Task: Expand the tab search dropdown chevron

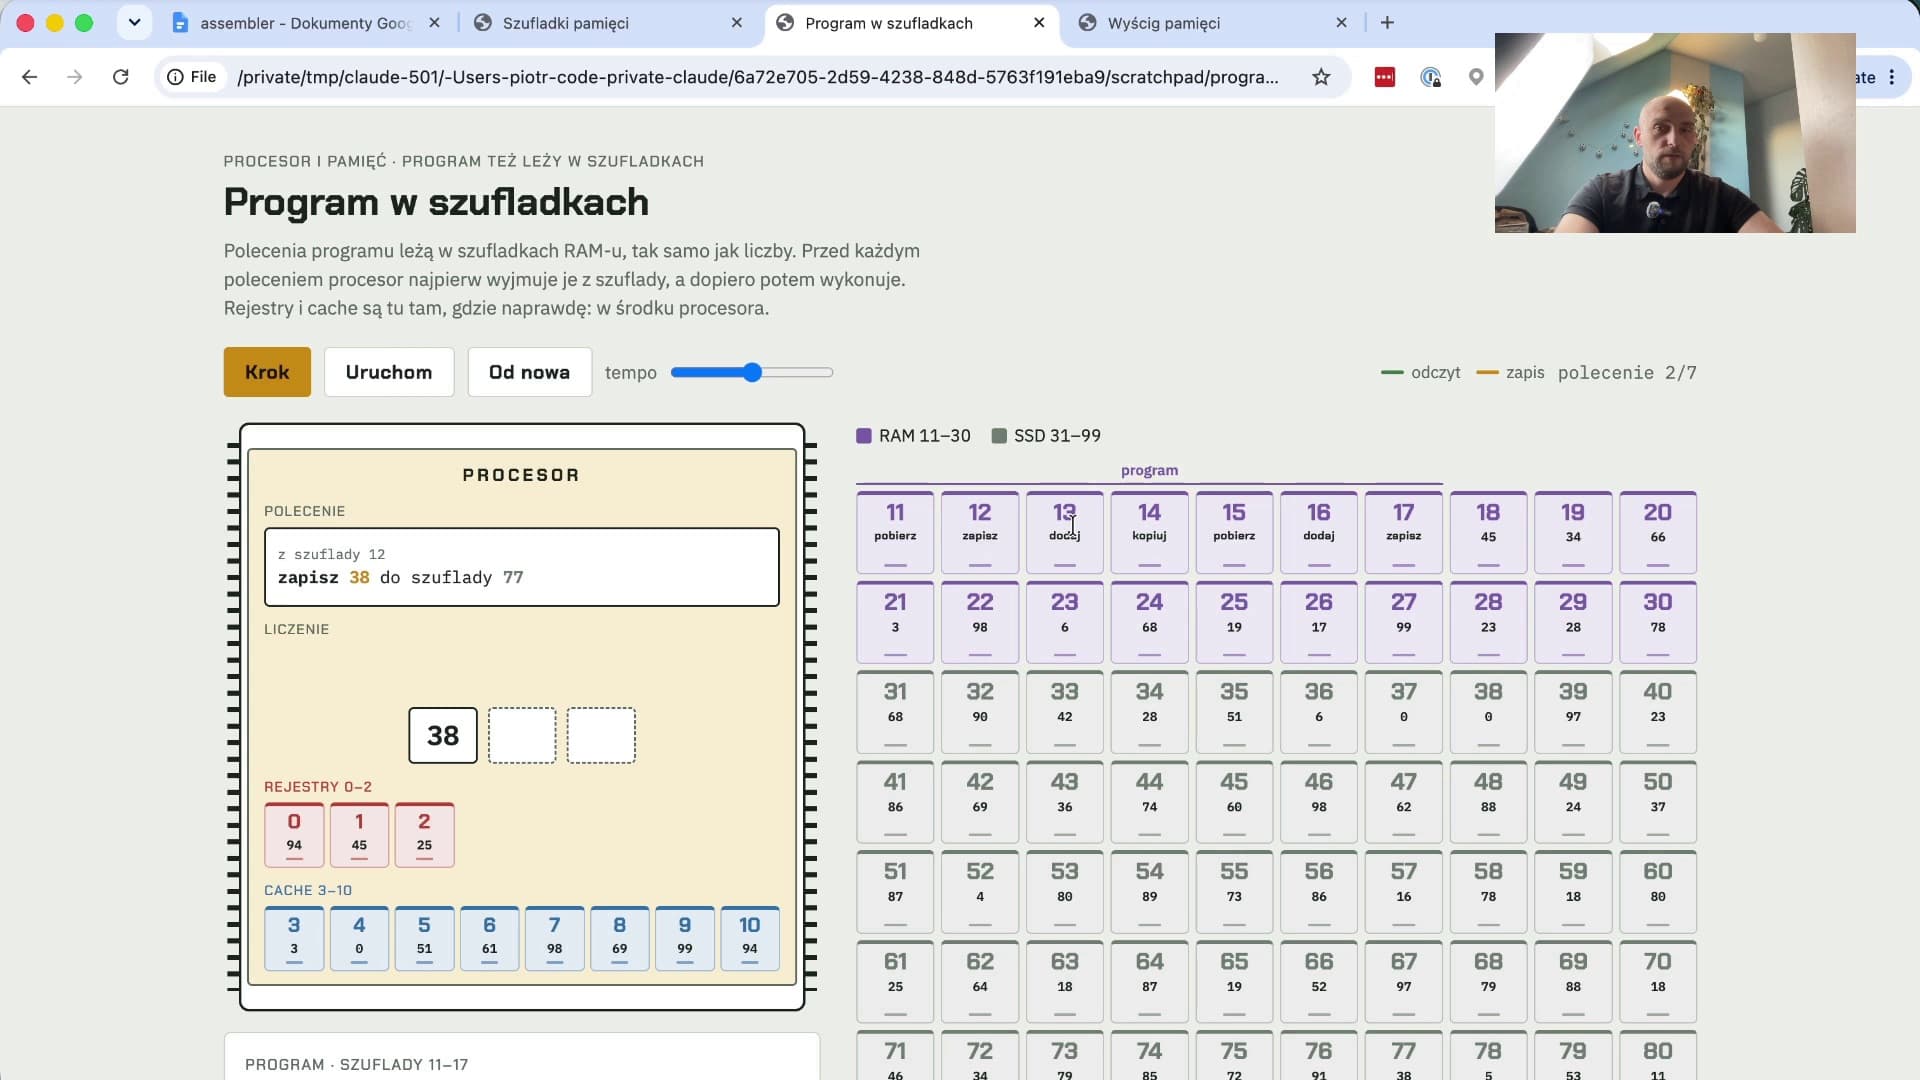Action: coord(134,22)
